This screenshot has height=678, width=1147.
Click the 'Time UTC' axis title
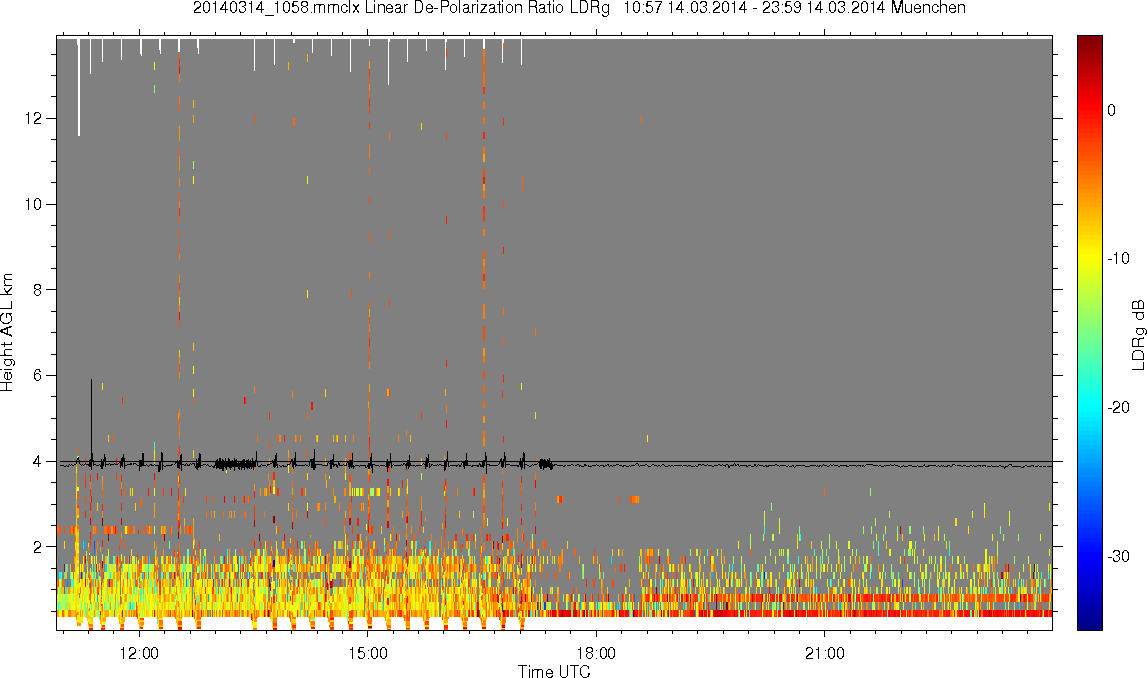pos(554,670)
